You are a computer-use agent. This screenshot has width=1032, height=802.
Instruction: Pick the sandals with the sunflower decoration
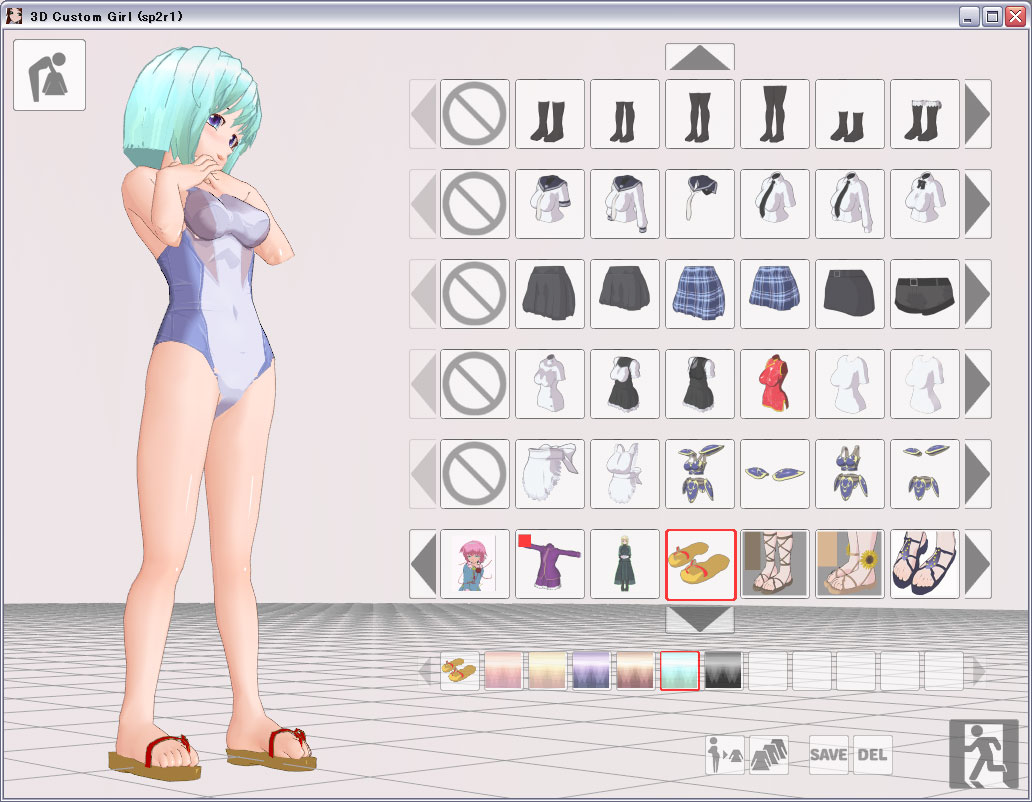(x=850, y=564)
